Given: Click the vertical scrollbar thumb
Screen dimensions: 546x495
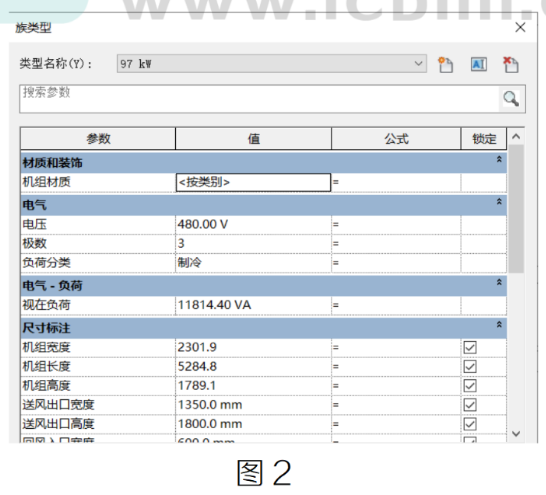Looking at the screenshot, I should click(516, 209).
